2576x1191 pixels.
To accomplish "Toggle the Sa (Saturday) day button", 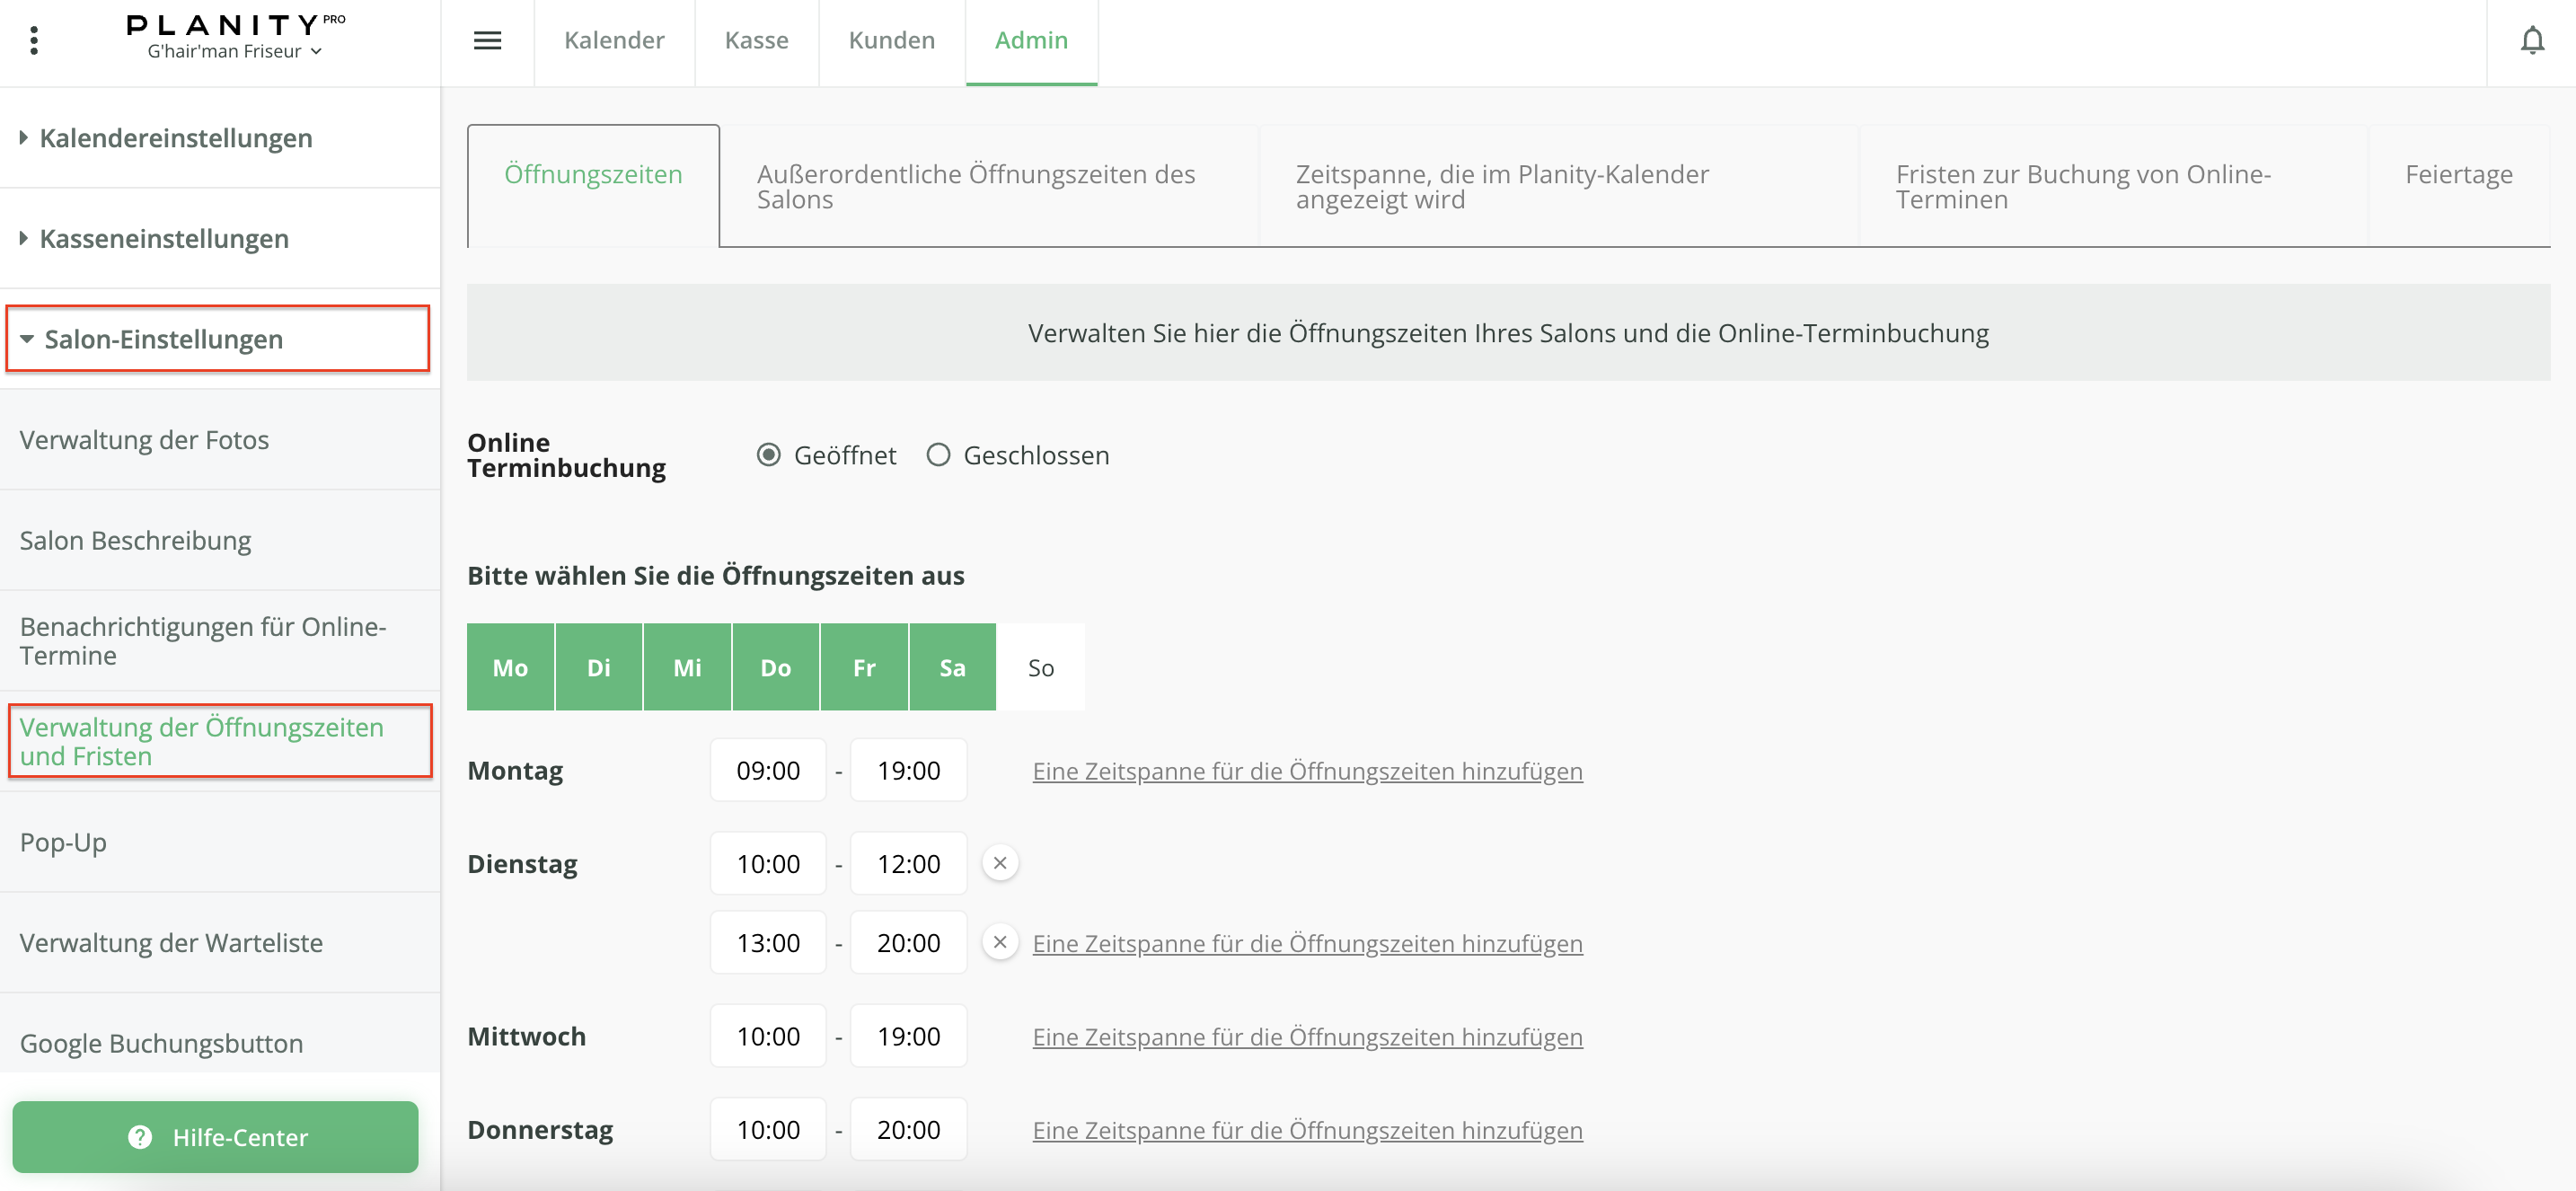I will (x=951, y=667).
